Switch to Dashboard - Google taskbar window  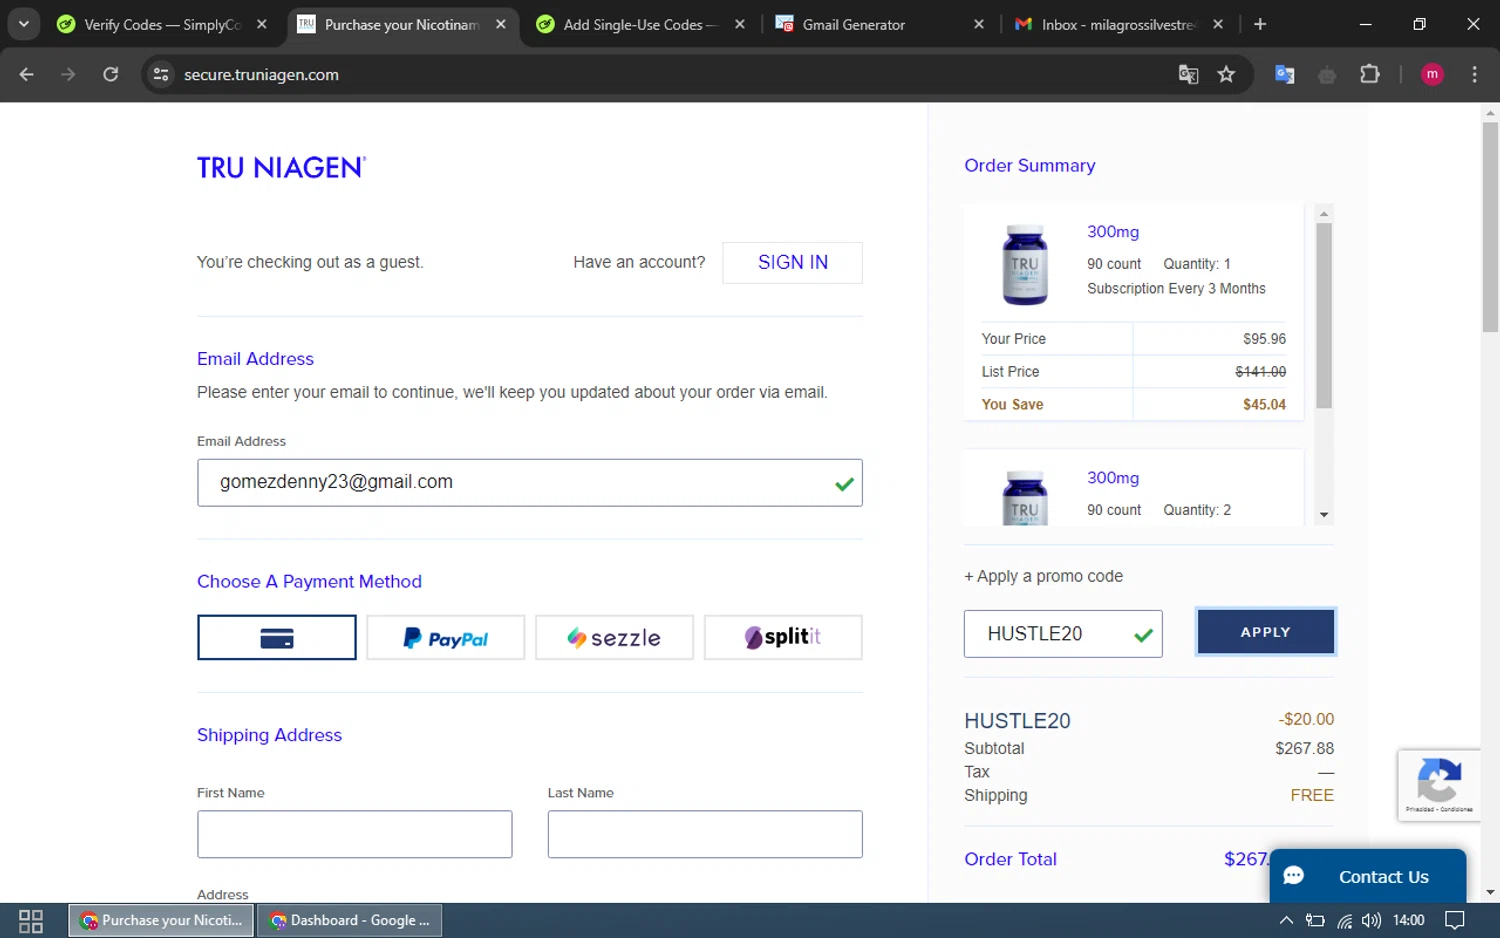click(350, 920)
